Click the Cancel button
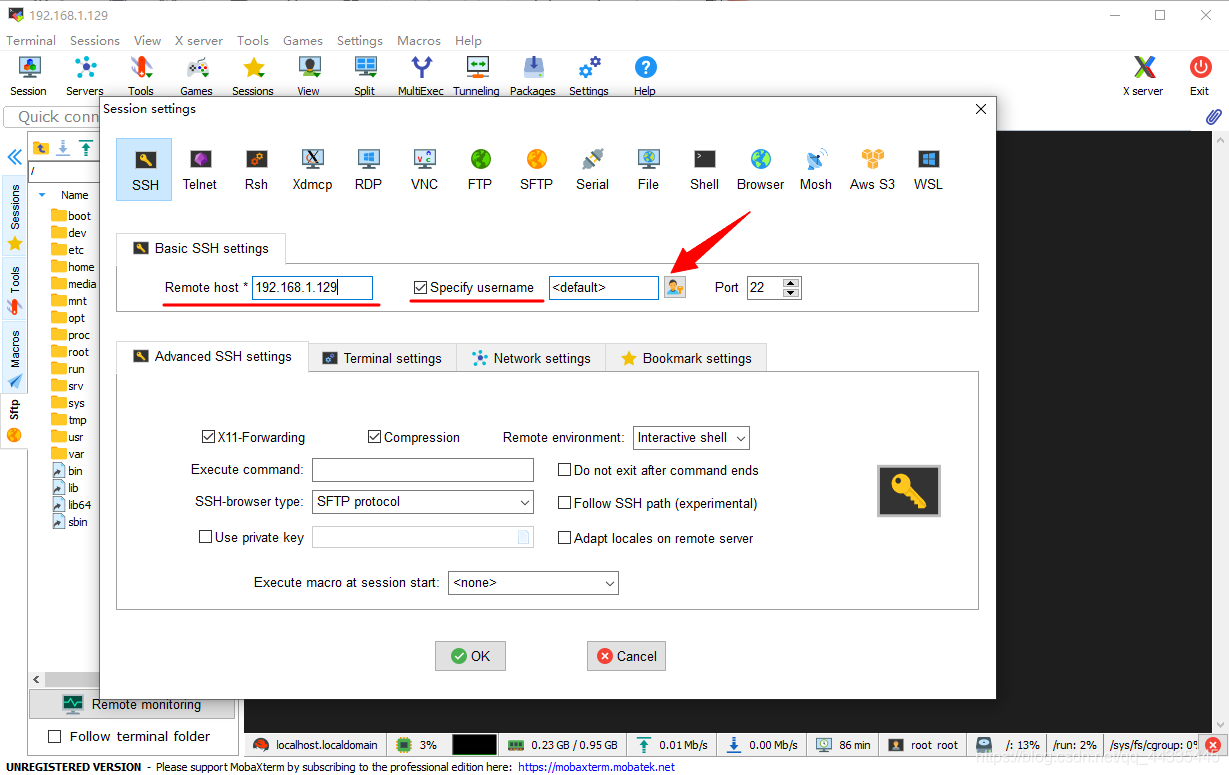The height and width of the screenshot is (775, 1229). tap(626, 656)
